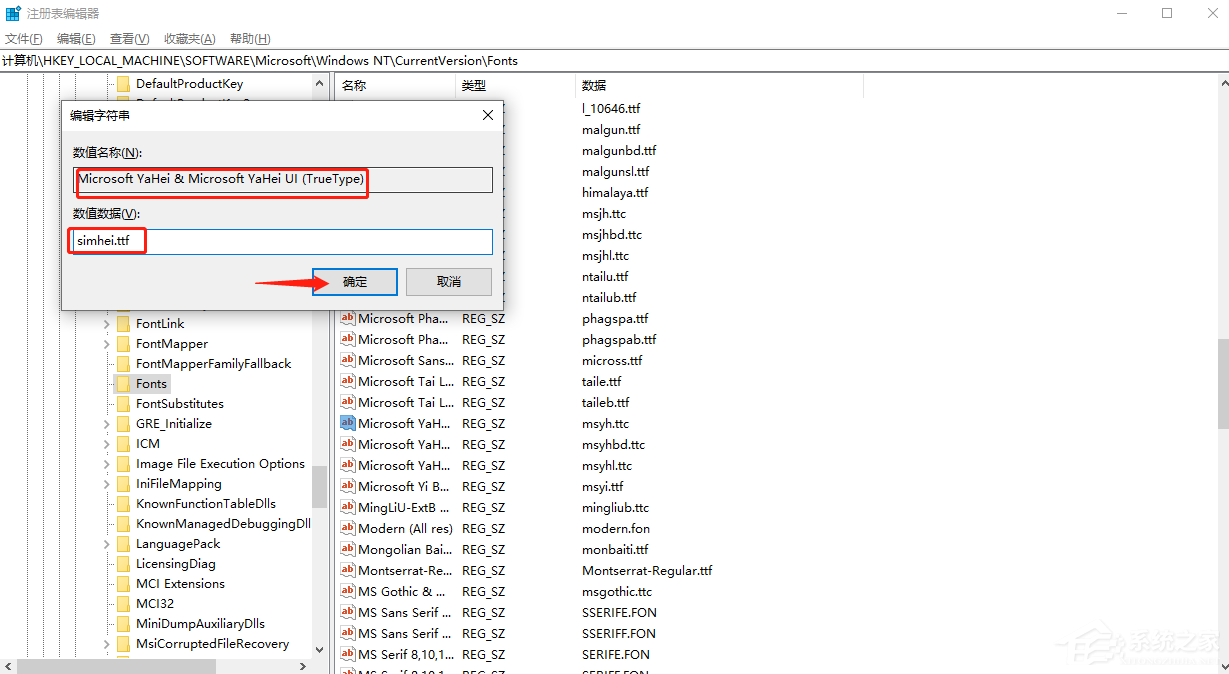Expand the FontMapper tree node
The height and width of the screenshot is (674, 1229).
pos(105,343)
